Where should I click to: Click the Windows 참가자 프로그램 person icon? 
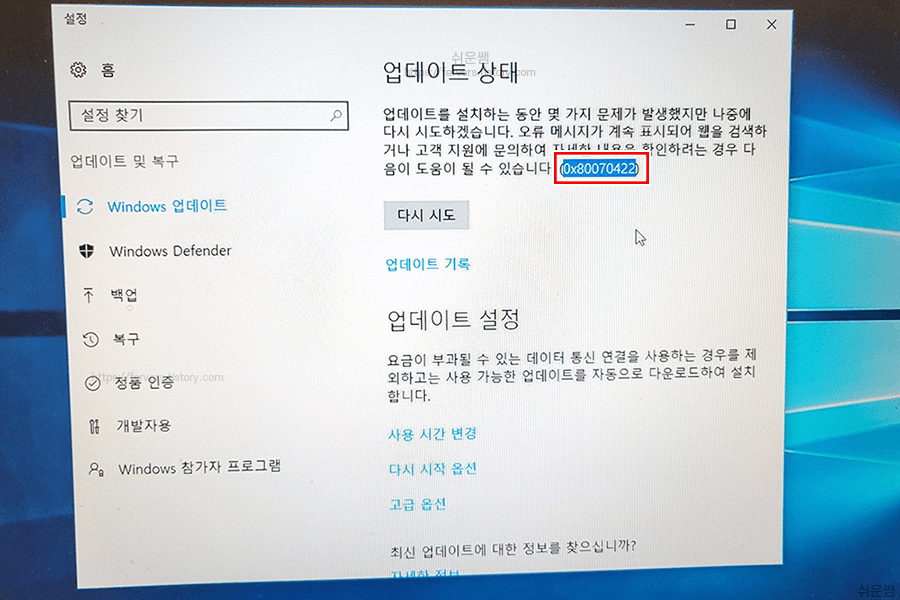coord(96,470)
